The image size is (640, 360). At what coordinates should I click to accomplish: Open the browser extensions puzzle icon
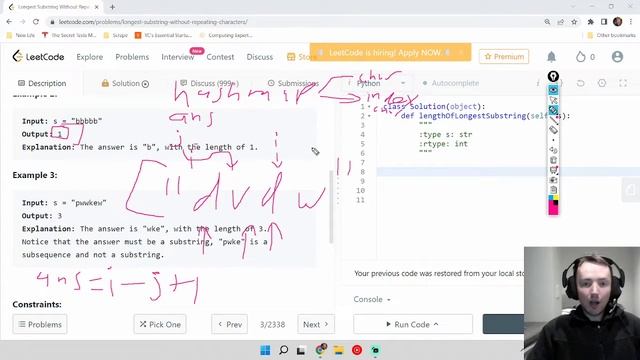(x=590, y=22)
